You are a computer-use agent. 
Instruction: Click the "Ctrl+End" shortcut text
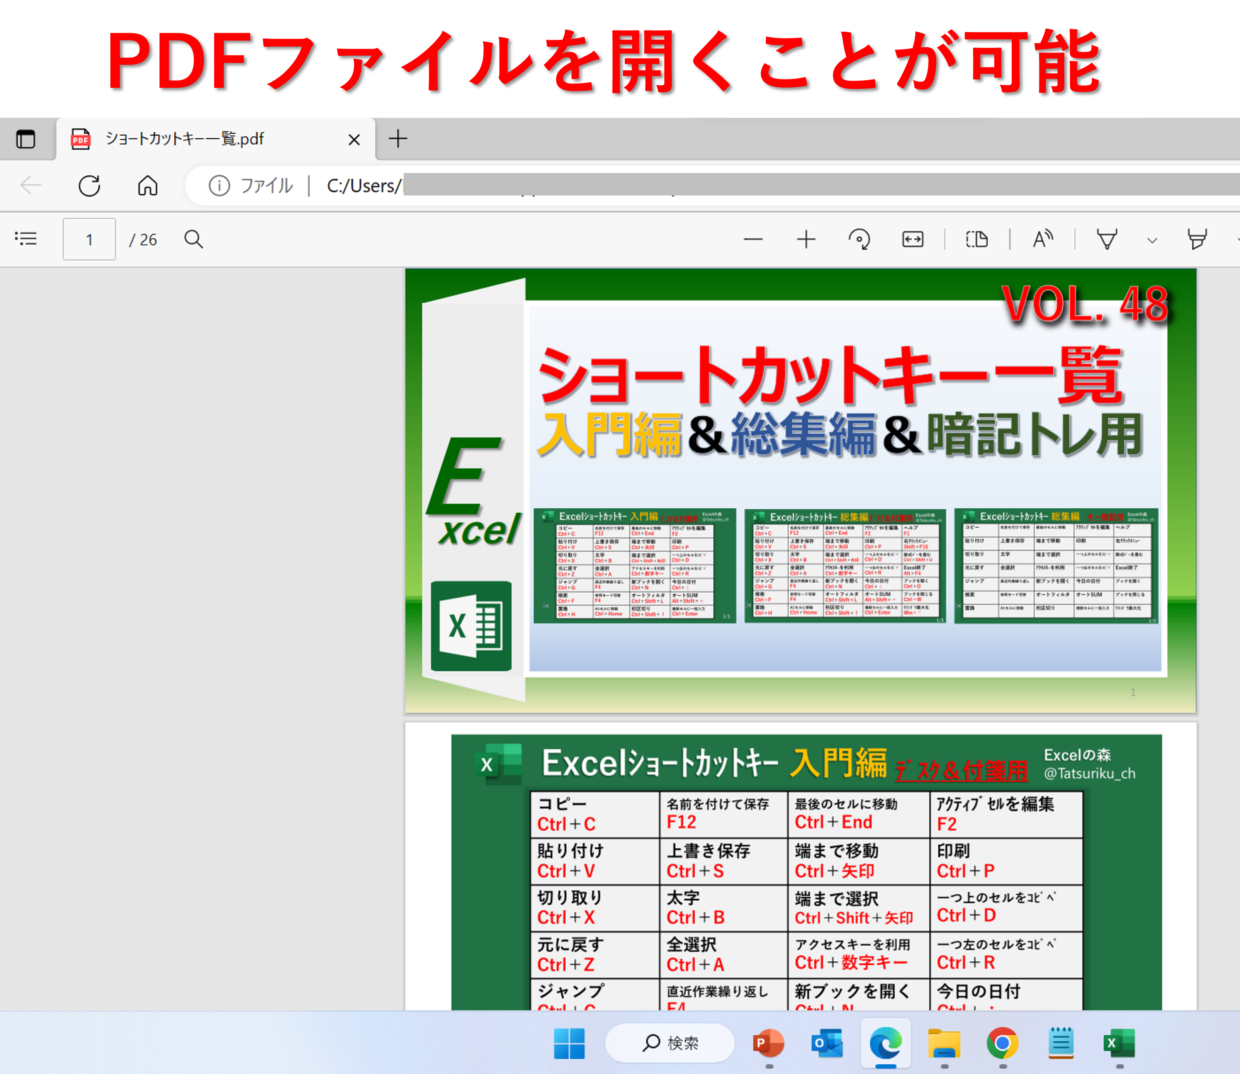coord(834,822)
